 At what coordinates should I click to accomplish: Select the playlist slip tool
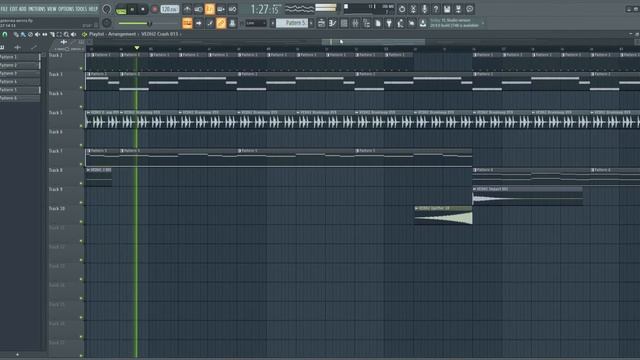click(x=45, y=35)
